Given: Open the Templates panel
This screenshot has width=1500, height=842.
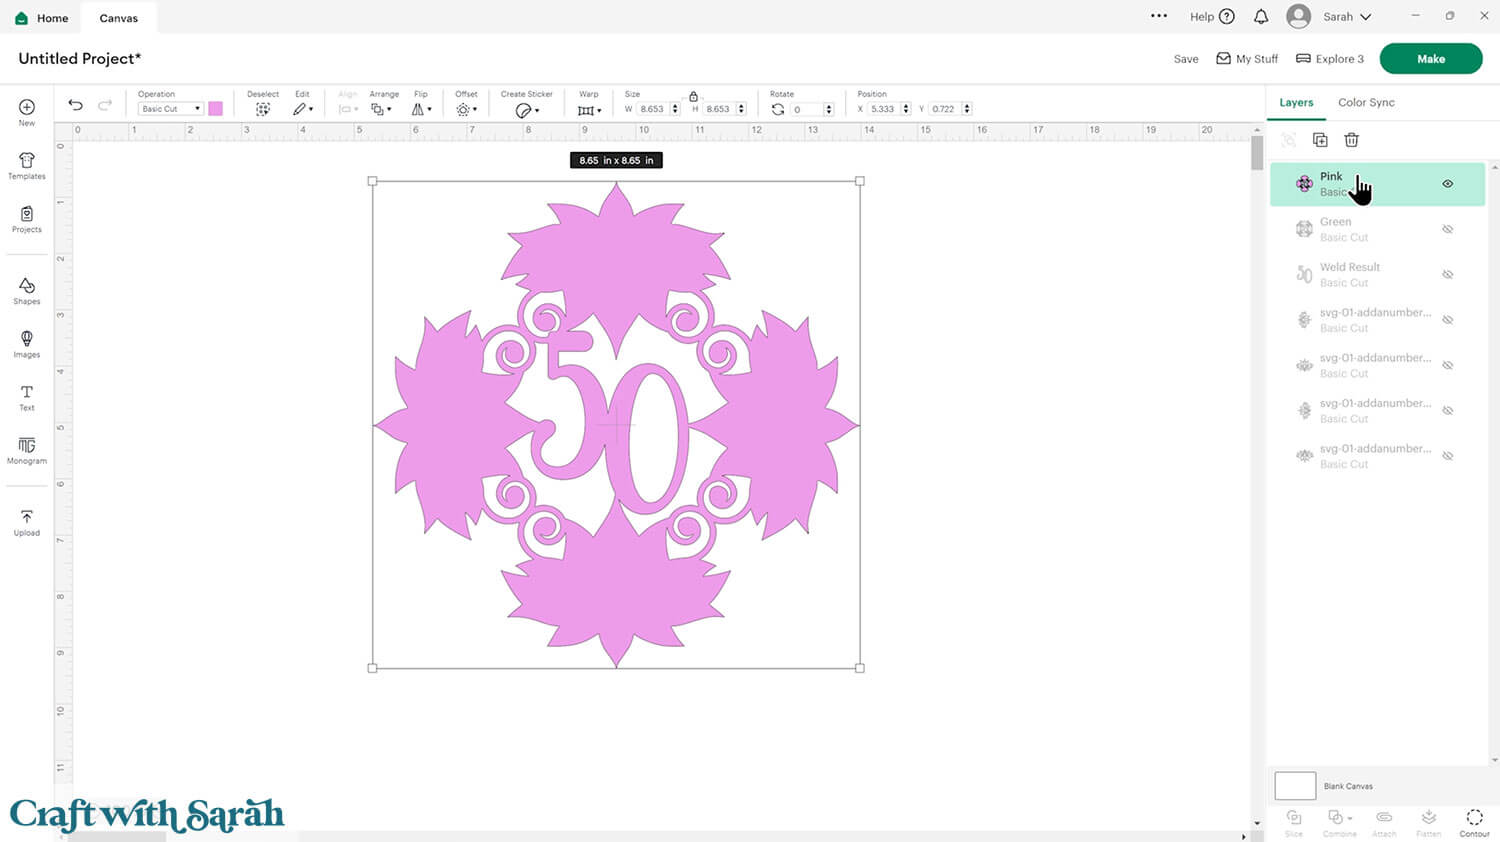Looking at the screenshot, I should [x=27, y=165].
